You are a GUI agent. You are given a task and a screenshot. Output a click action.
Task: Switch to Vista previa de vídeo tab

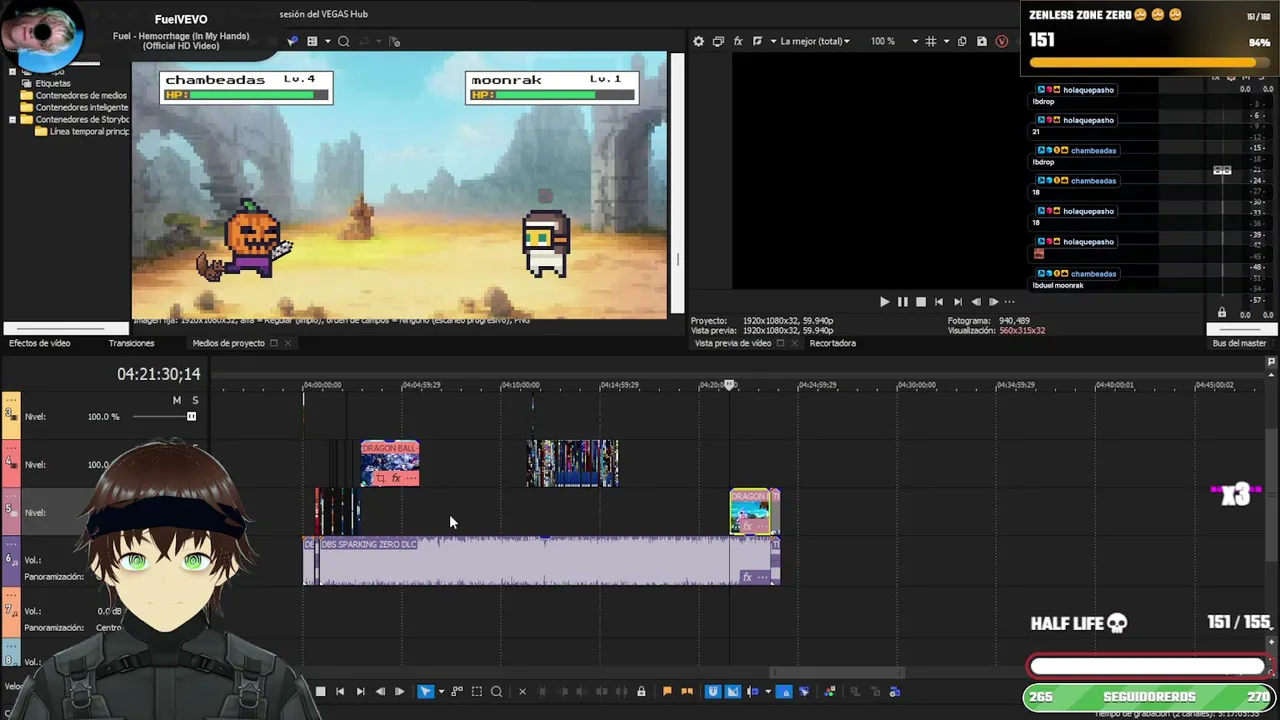(x=733, y=343)
